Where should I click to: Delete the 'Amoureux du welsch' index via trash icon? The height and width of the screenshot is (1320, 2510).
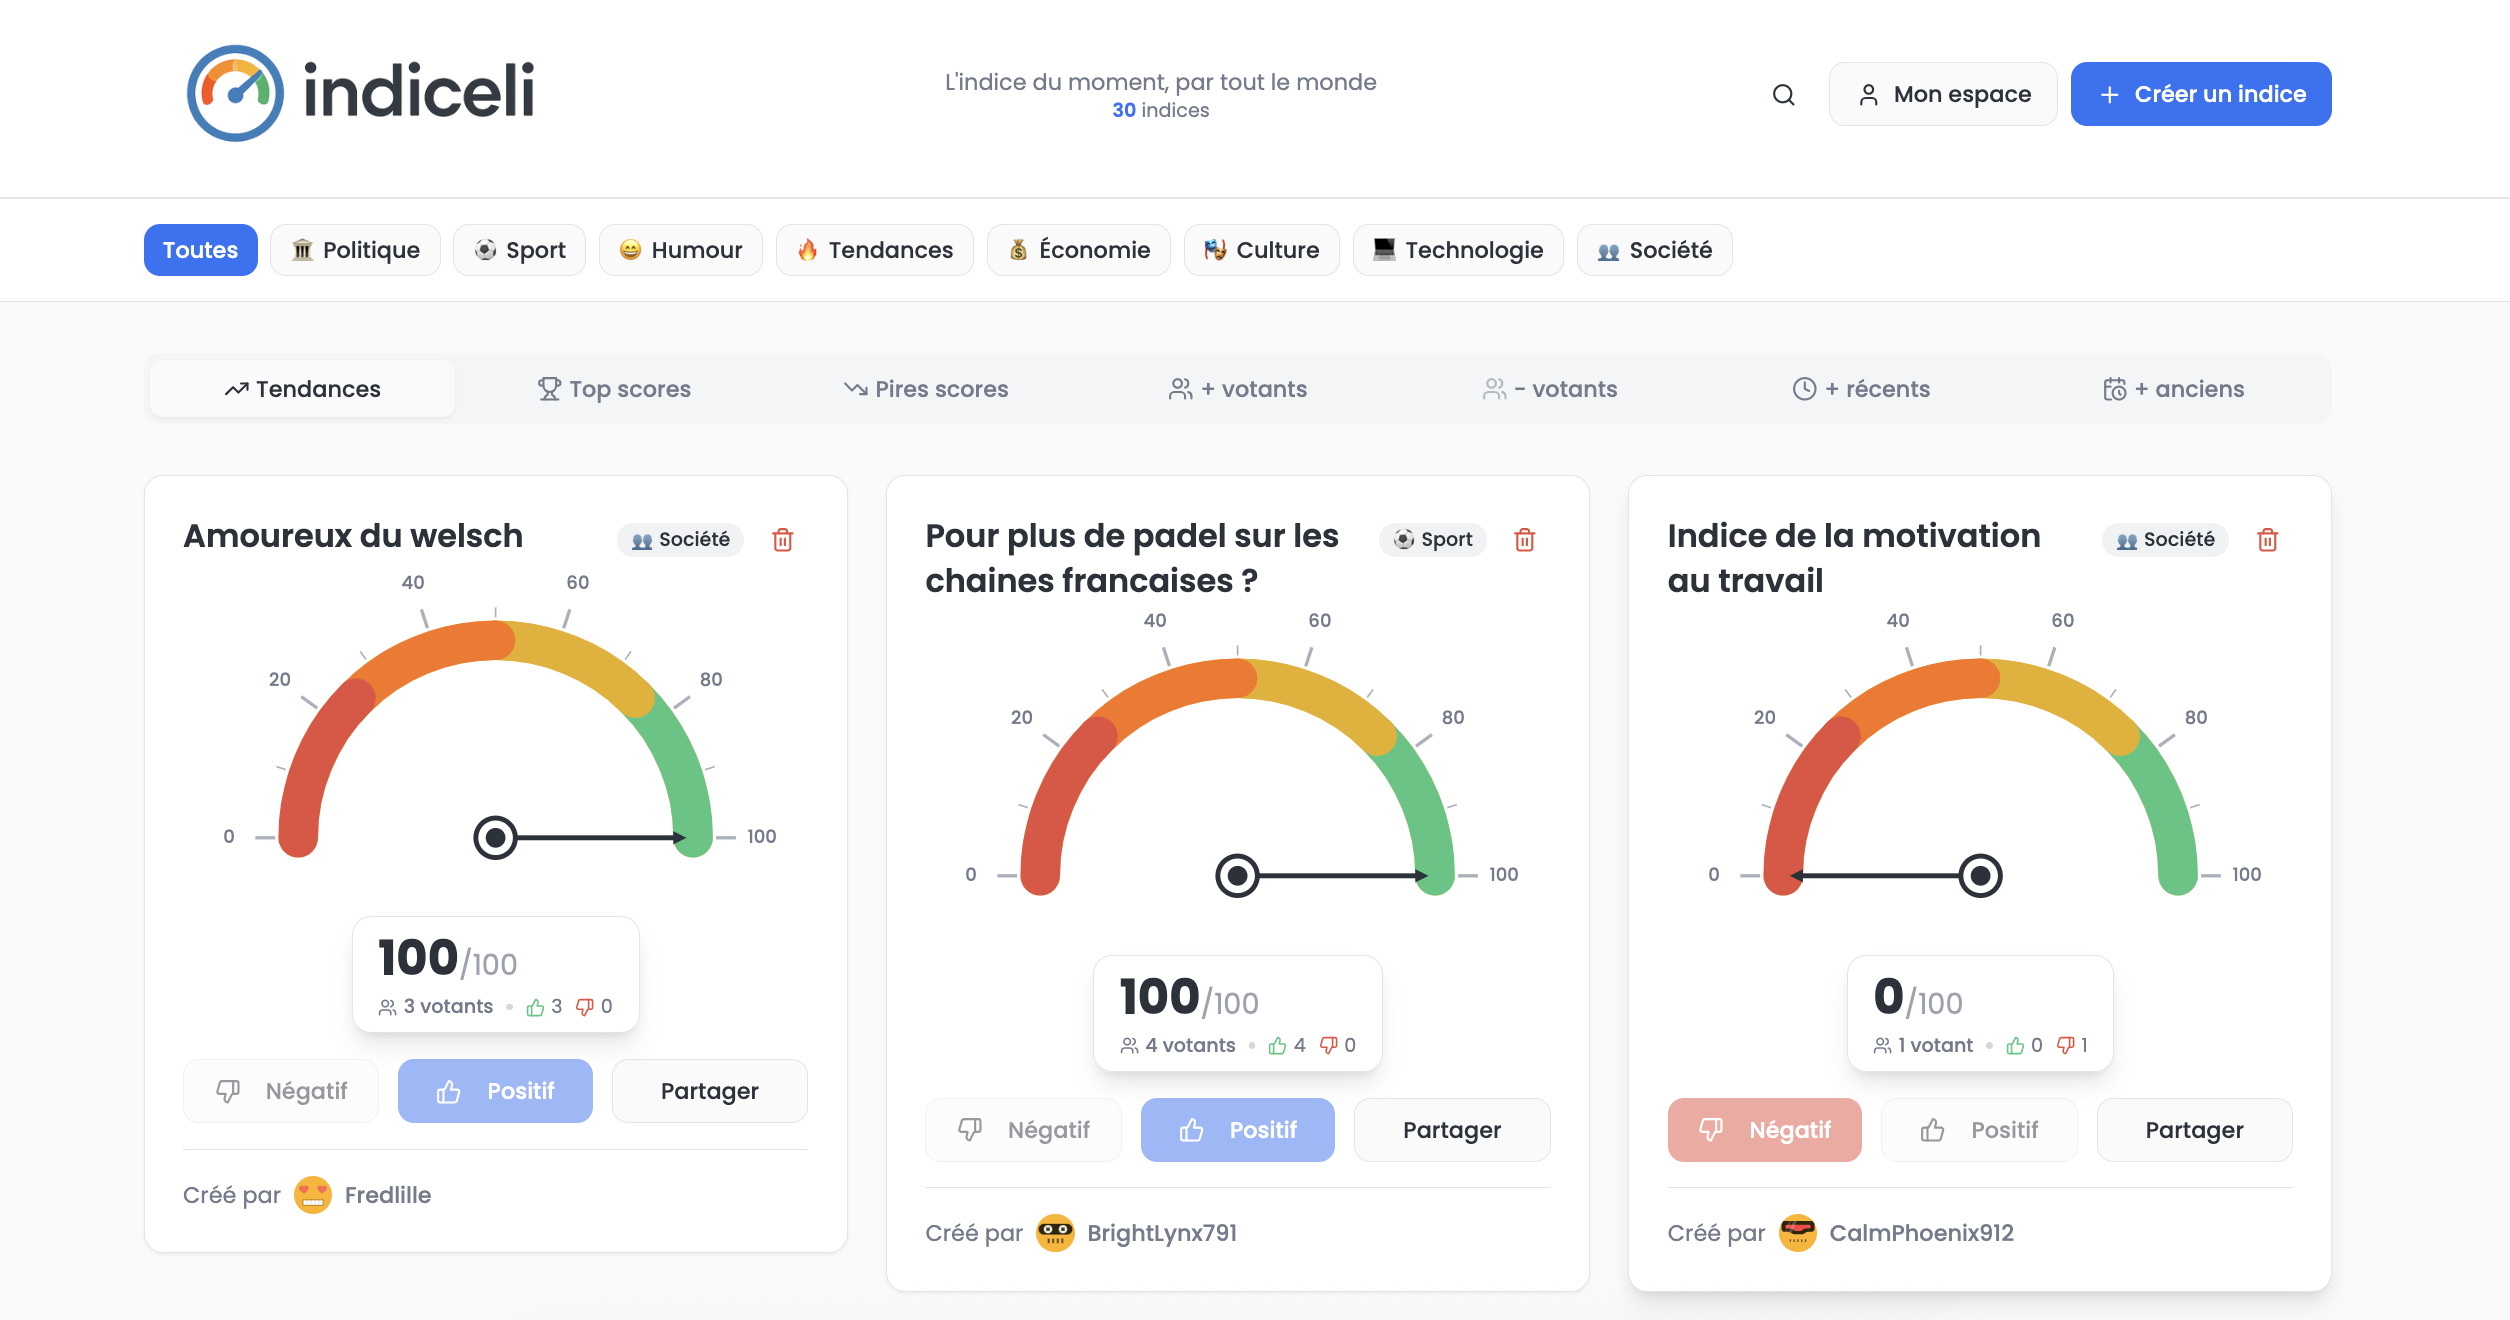(783, 539)
